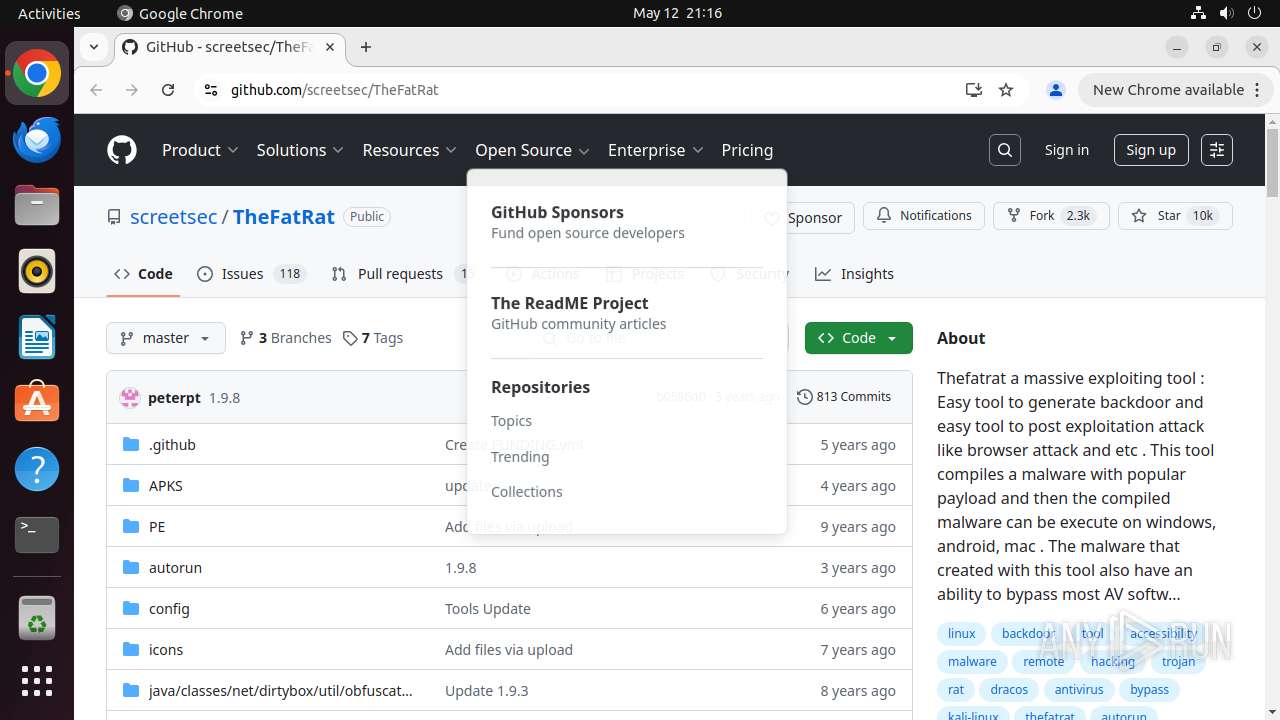Open a new tab with the plus icon
The height and width of the screenshot is (720, 1280).
(x=366, y=47)
